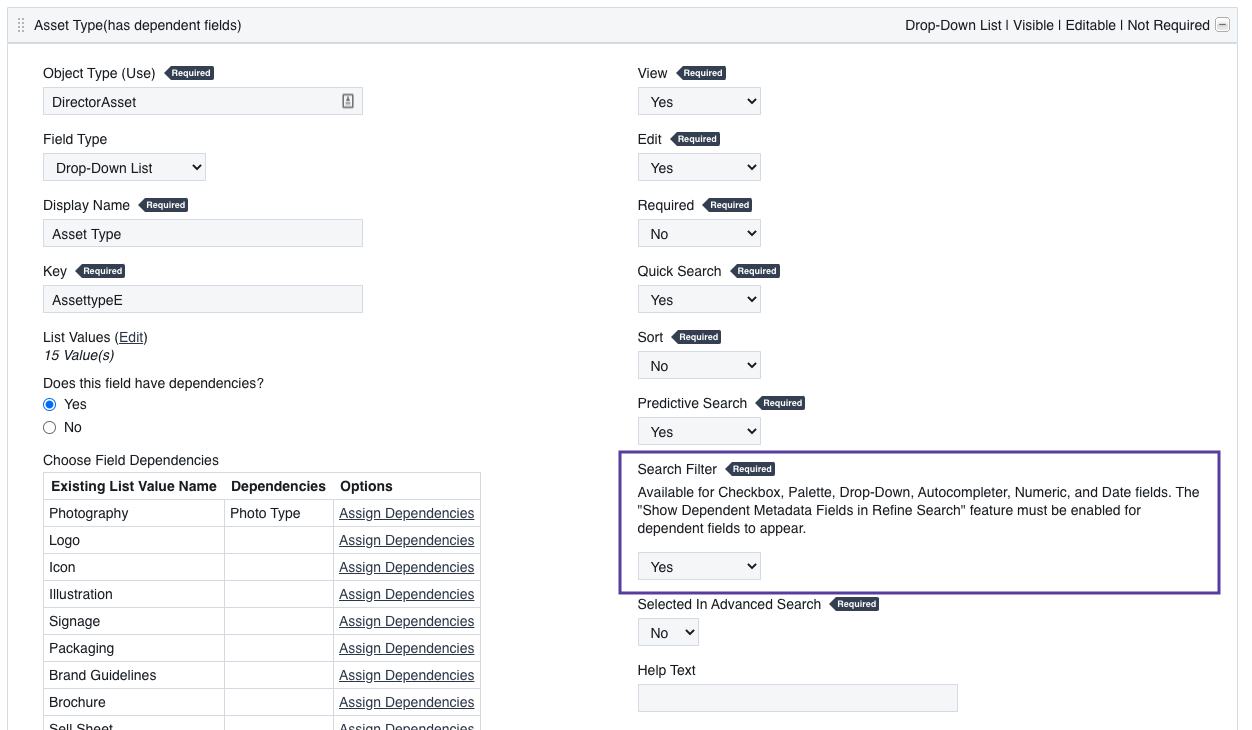Assign Dependencies for the Photography list value
Viewport: 1252px width, 730px height.
click(406, 512)
